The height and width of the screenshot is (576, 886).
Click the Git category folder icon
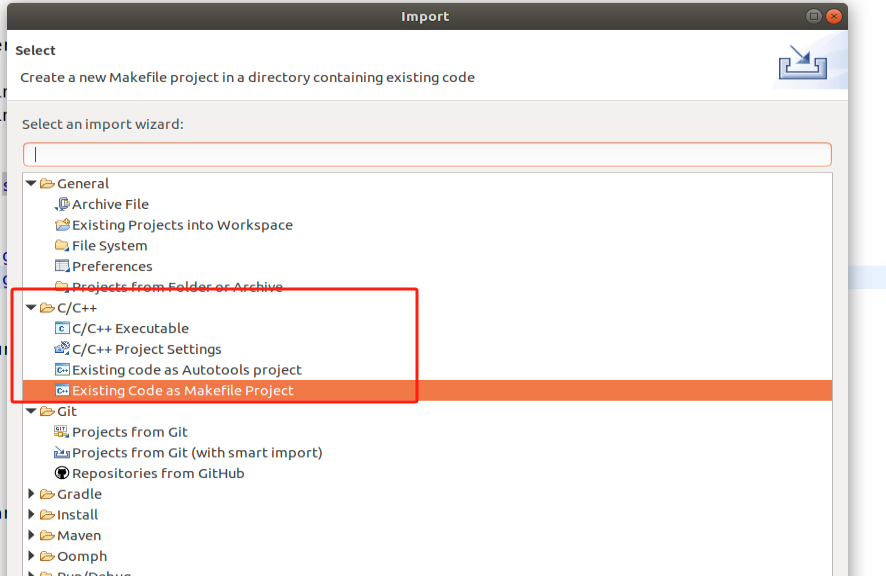click(47, 412)
